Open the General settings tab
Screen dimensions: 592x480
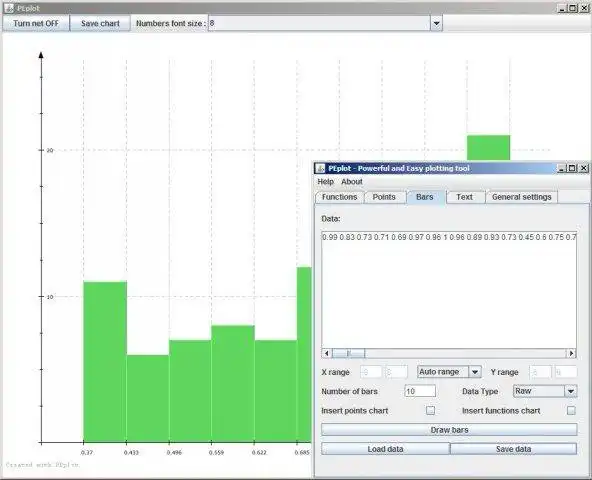521,197
